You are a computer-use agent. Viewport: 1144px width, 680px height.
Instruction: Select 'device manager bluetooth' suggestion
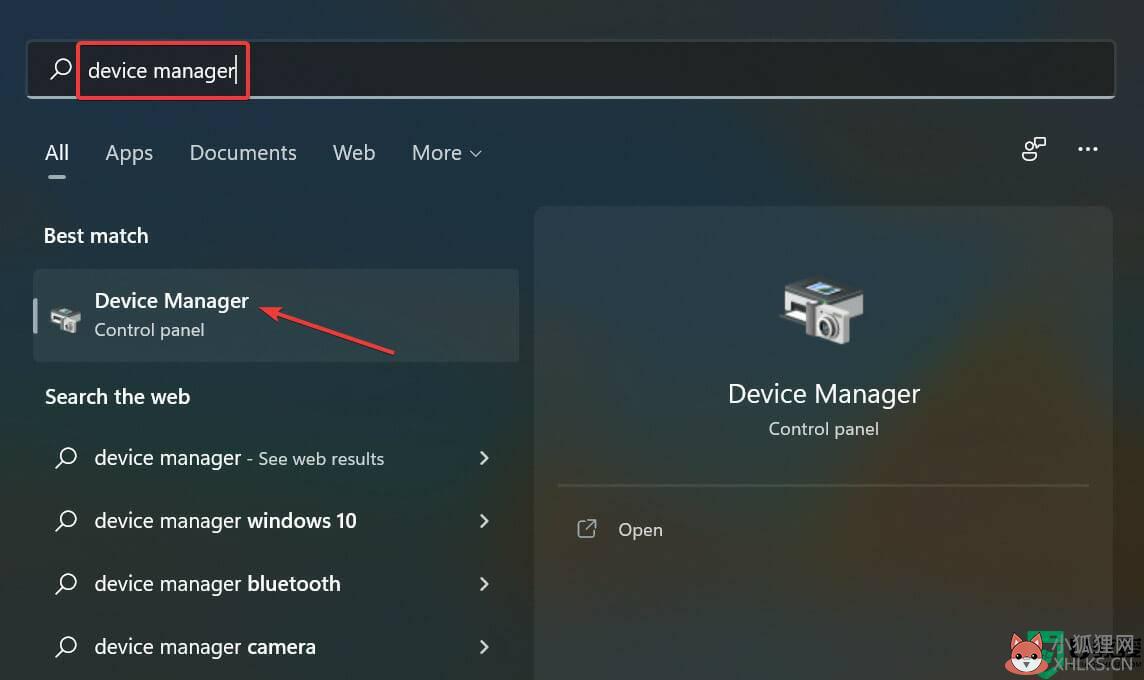coord(276,584)
